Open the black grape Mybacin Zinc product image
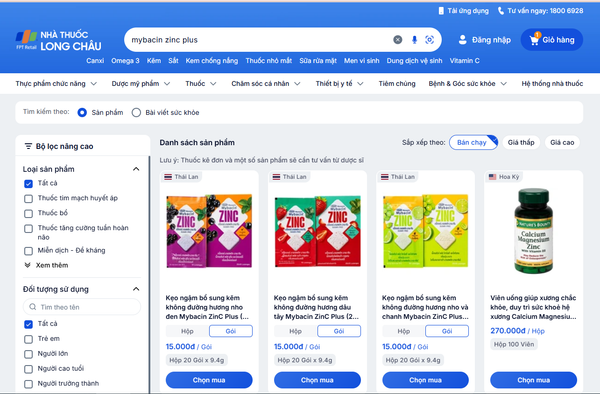The height and width of the screenshot is (394, 600). point(209,231)
